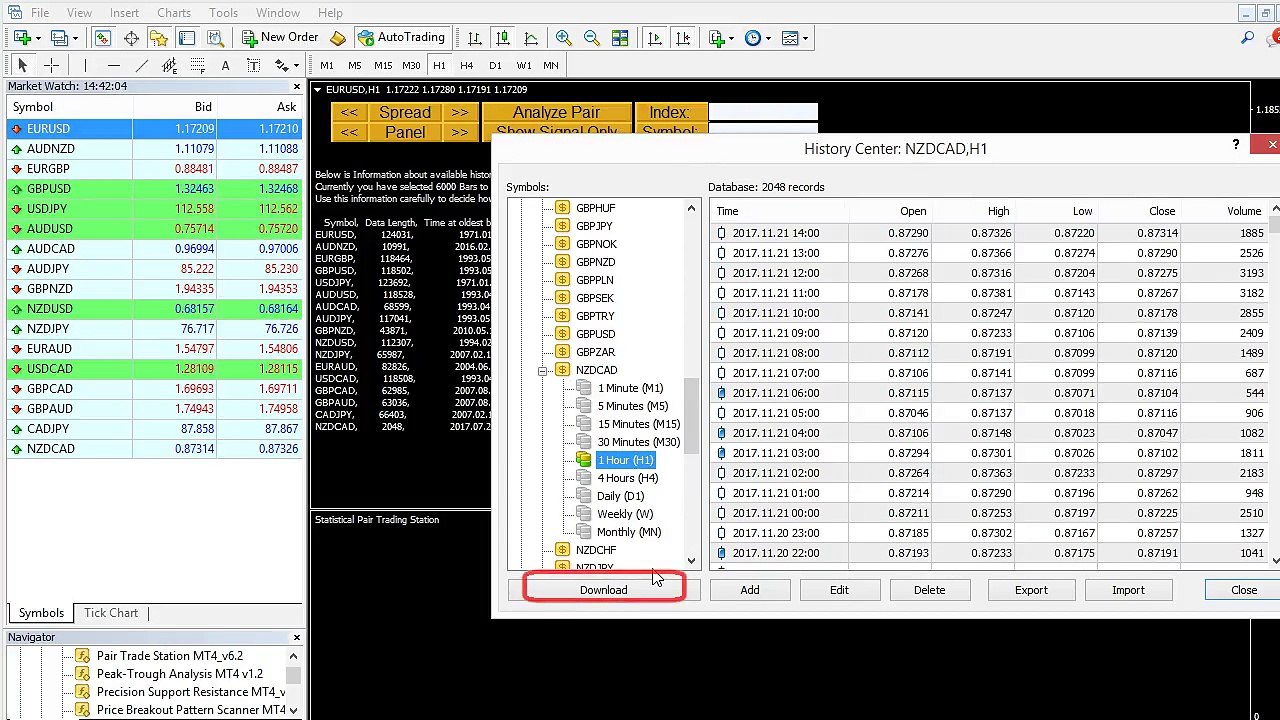This screenshot has height=720, width=1280.
Task: Open the Indicators list icon
Action: click(716, 38)
